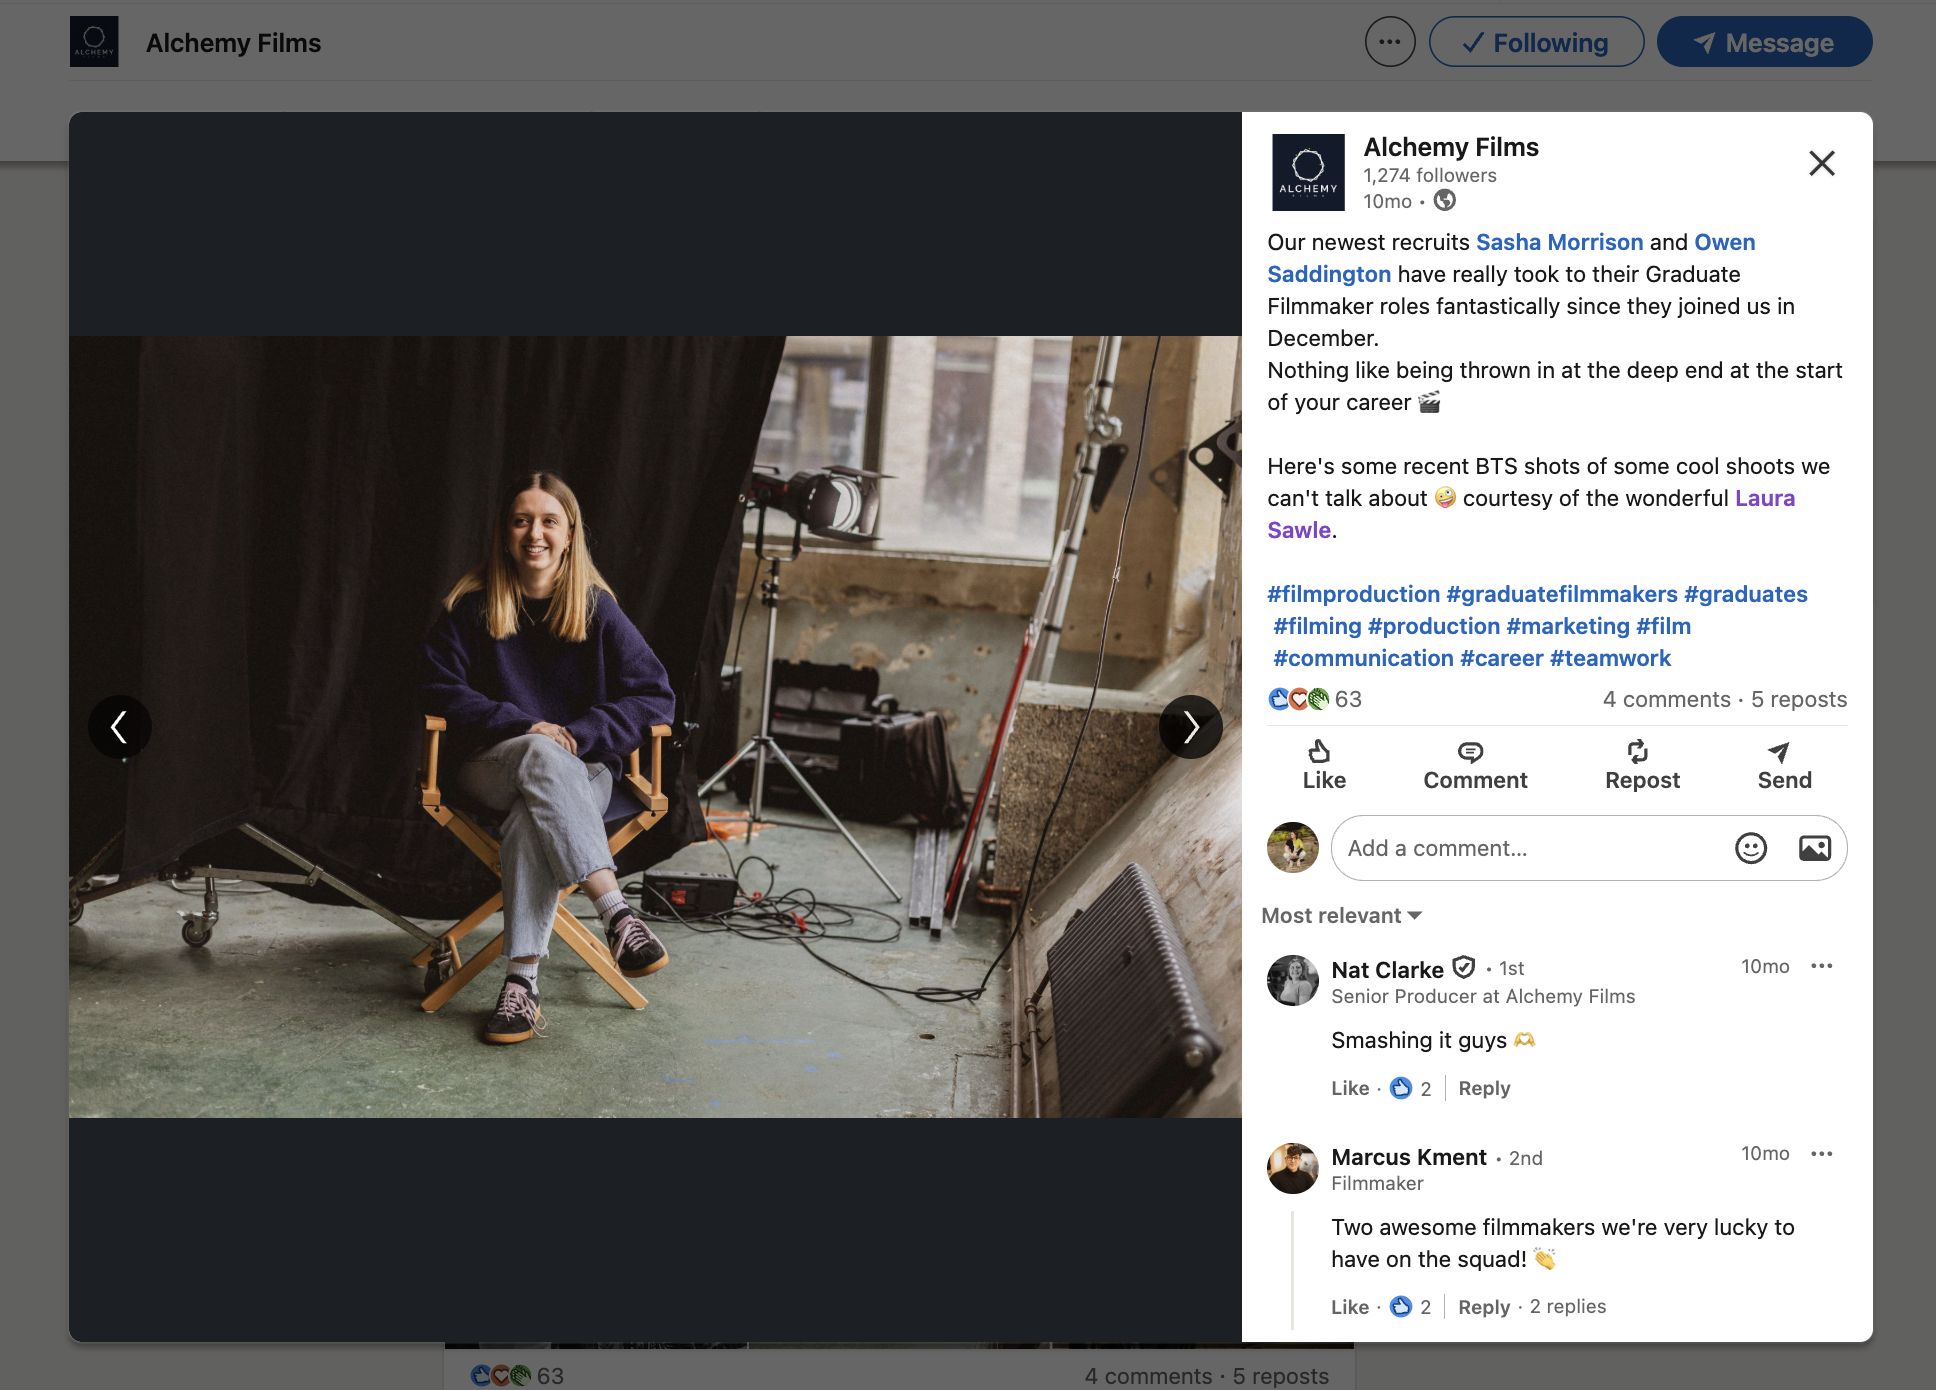The image size is (1936, 1390).
Task: Click the Like thumbs-up icon
Action: 1319,752
